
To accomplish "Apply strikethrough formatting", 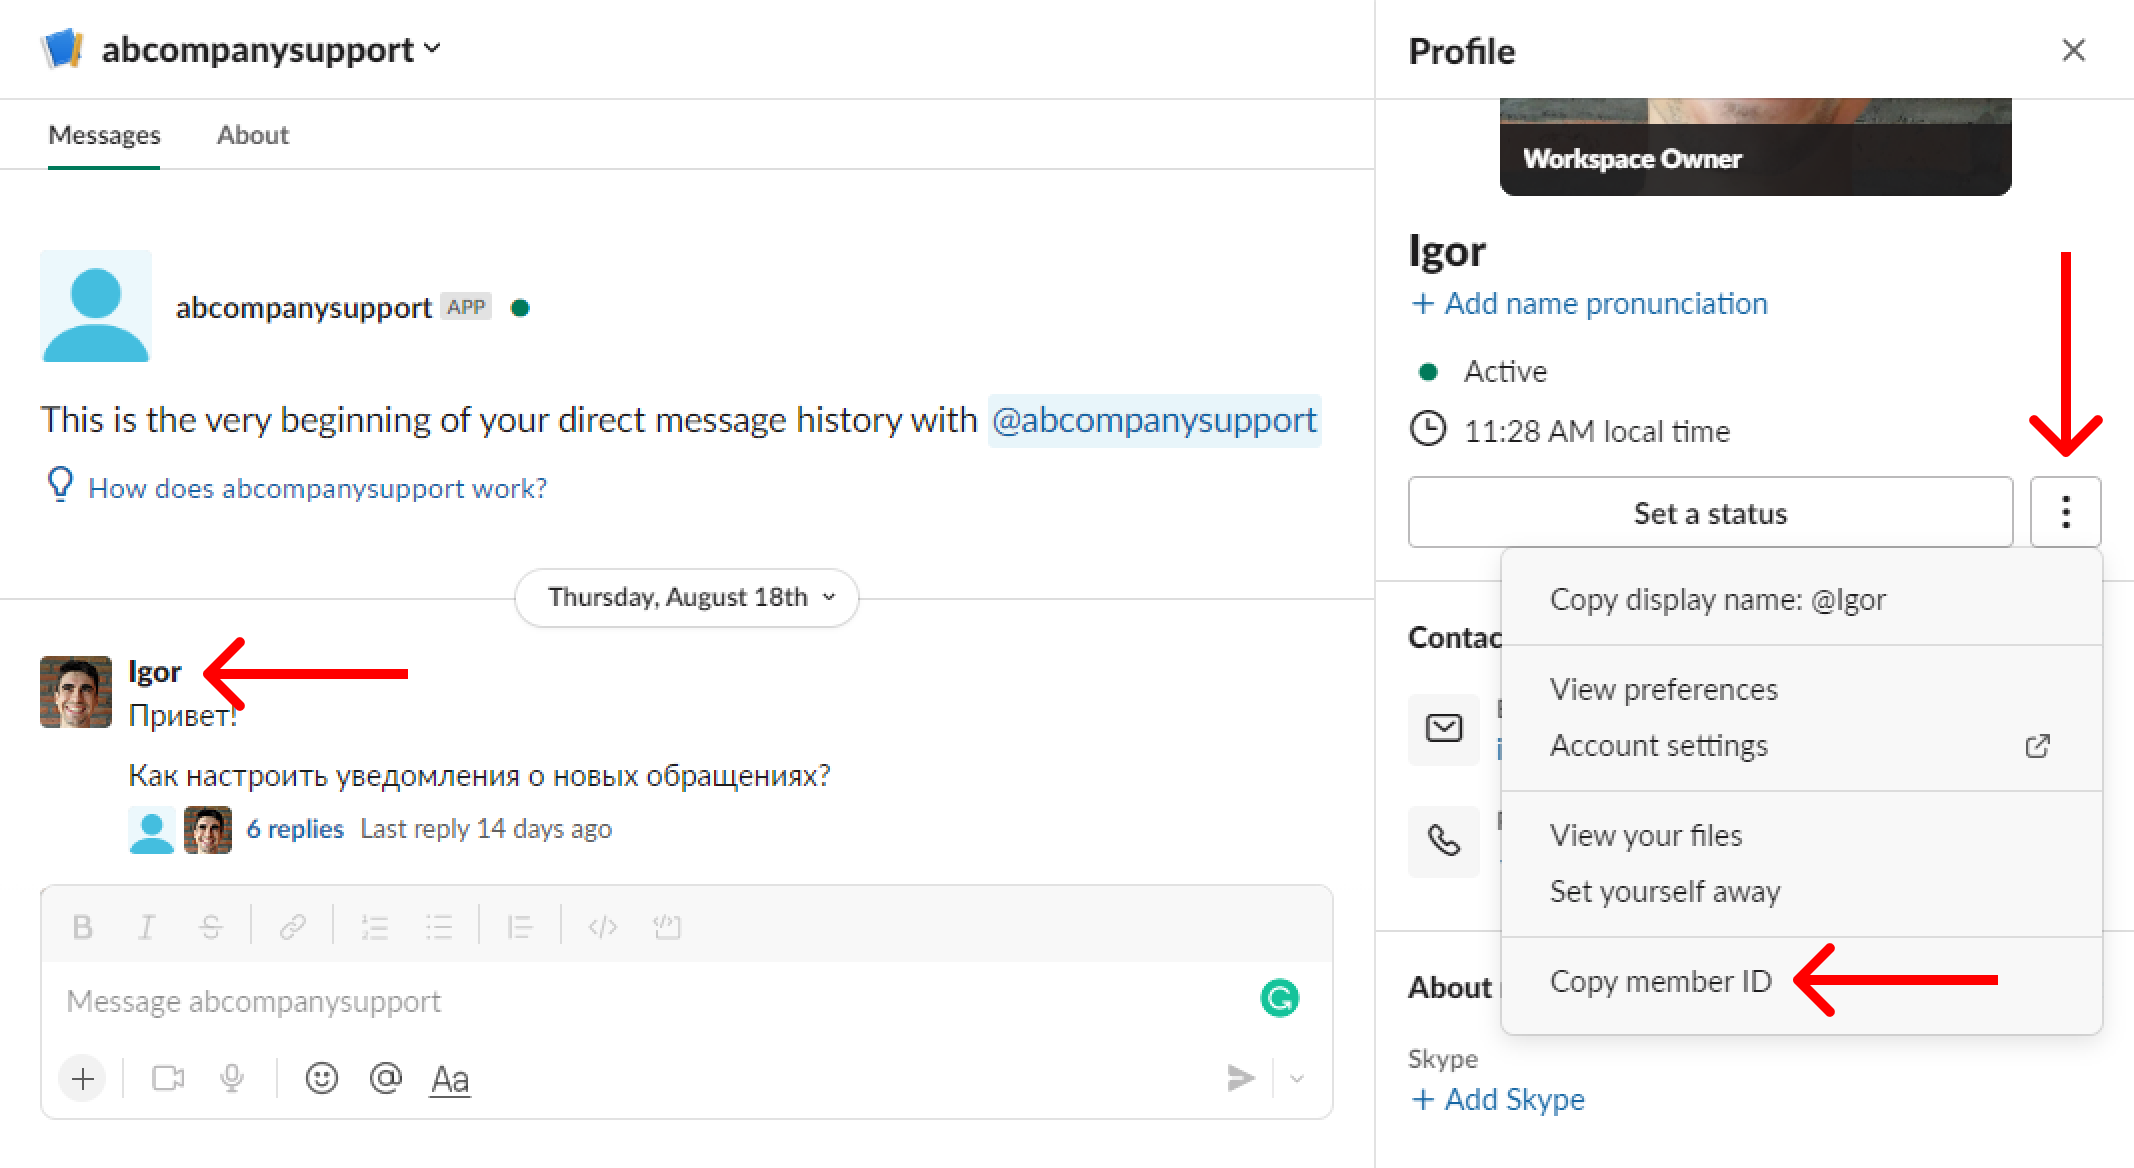I will (x=211, y=927).
